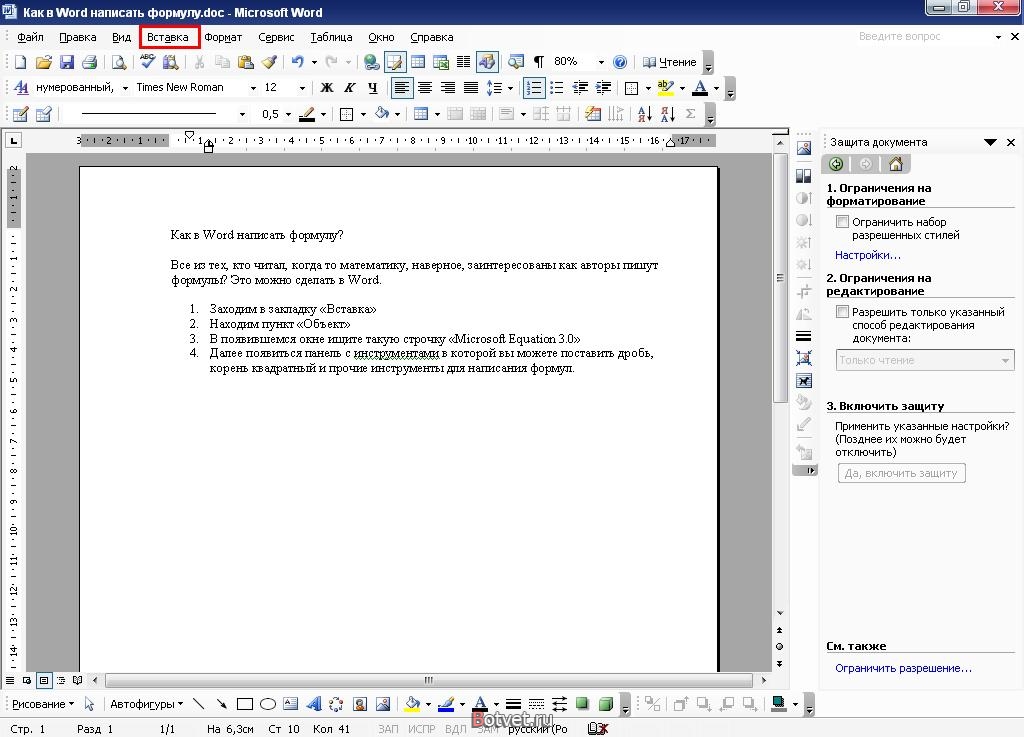Toggle paragraph marks pilcrow icon
Viewport: 1024px width, 737px height.
pyautogui.click(x=539, y=62)
